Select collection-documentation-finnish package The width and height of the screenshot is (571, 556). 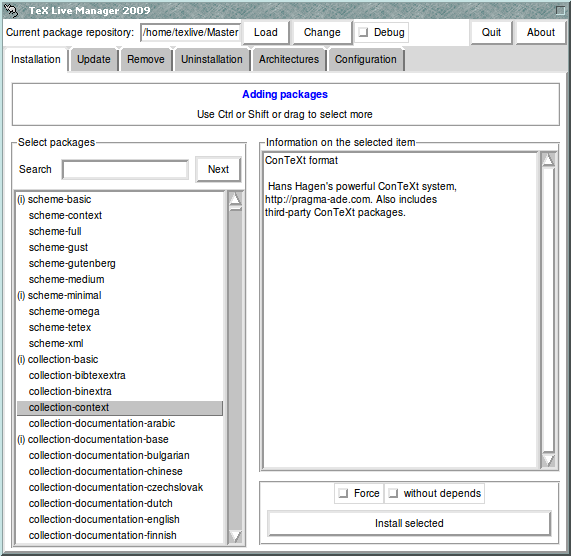119,536
